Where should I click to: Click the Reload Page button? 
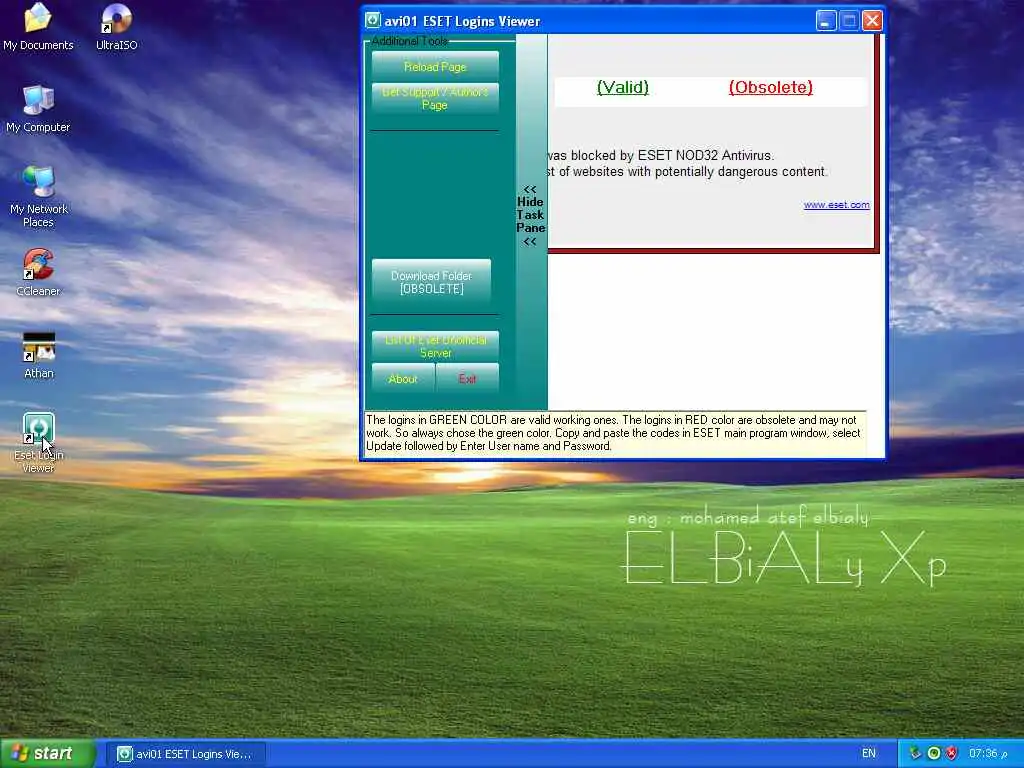(435, 67)
